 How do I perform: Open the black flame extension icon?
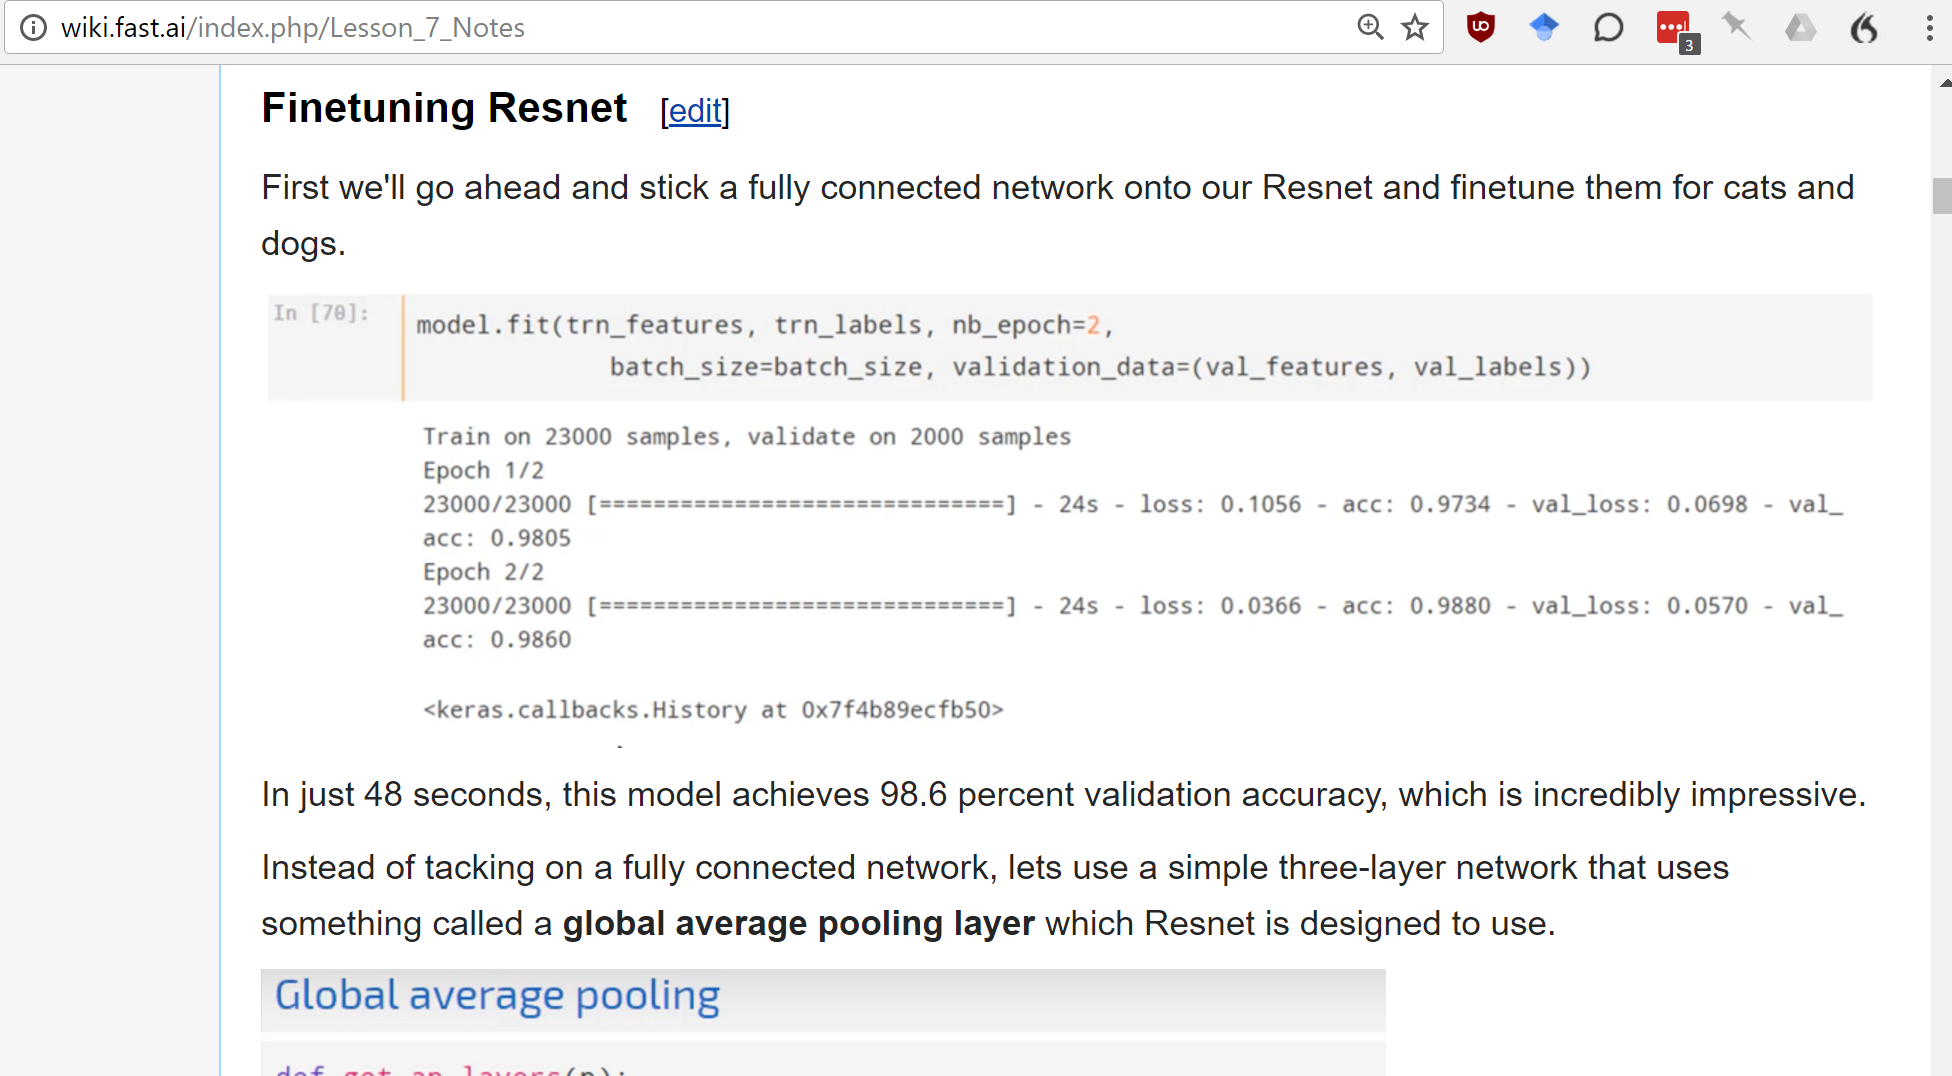(x=1864, y=28)
